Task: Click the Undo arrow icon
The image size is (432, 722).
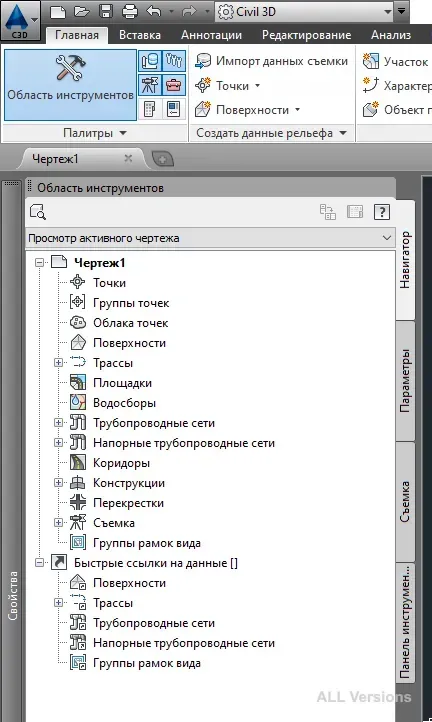Action: [x=154, y=12]
